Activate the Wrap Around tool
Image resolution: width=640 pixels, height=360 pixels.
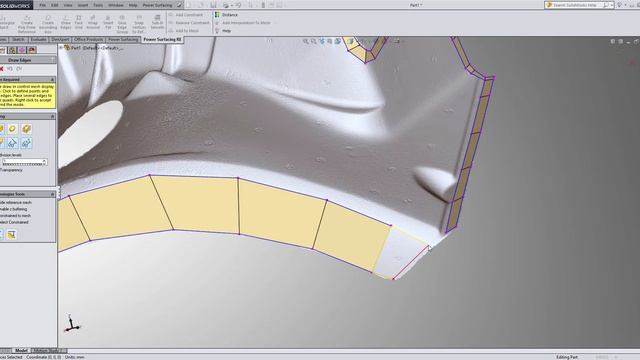click(93, 22)
